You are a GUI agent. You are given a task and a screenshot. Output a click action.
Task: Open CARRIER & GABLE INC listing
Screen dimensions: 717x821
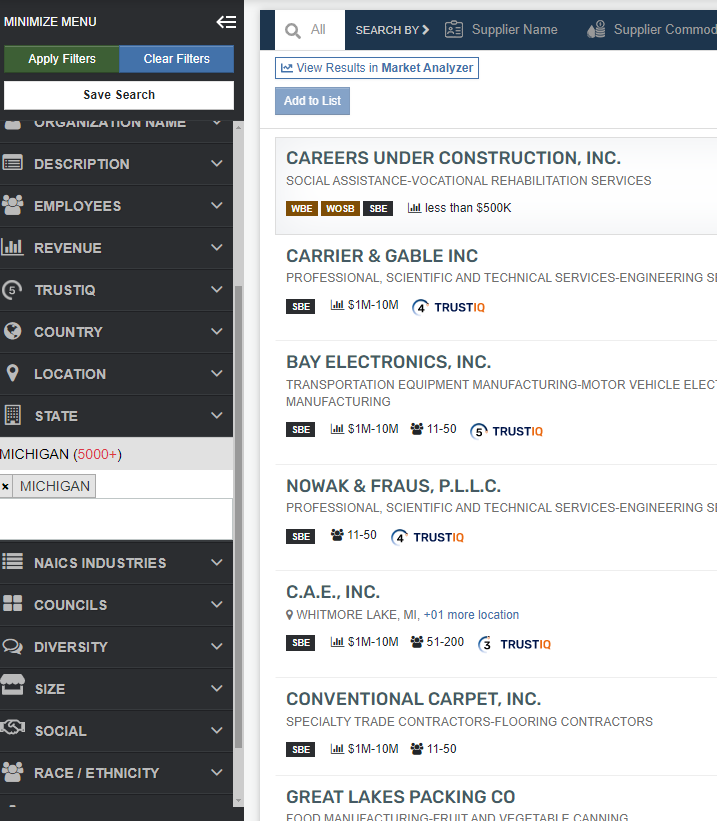point(382,256)
